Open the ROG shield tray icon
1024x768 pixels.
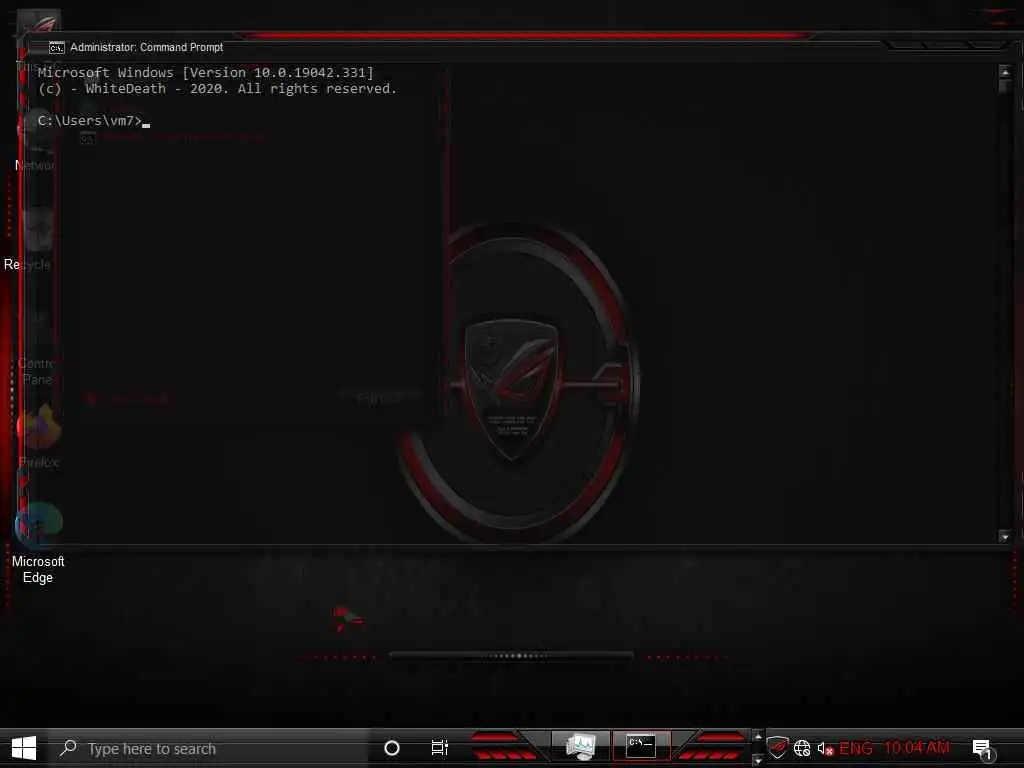(777, 748)
